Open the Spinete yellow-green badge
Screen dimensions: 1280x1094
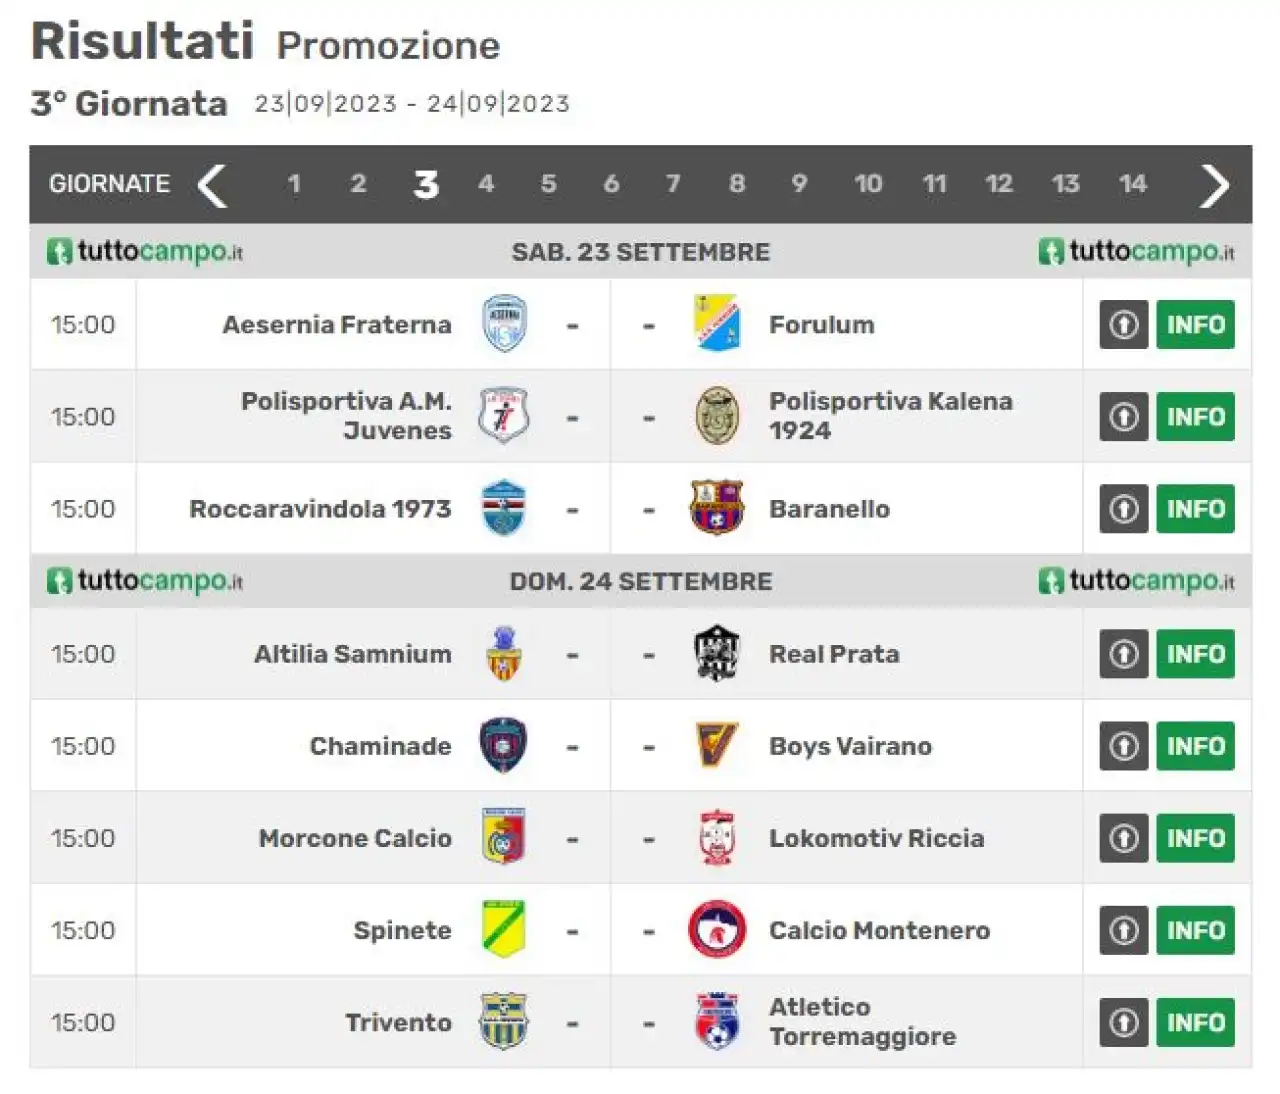click(504, 930)
